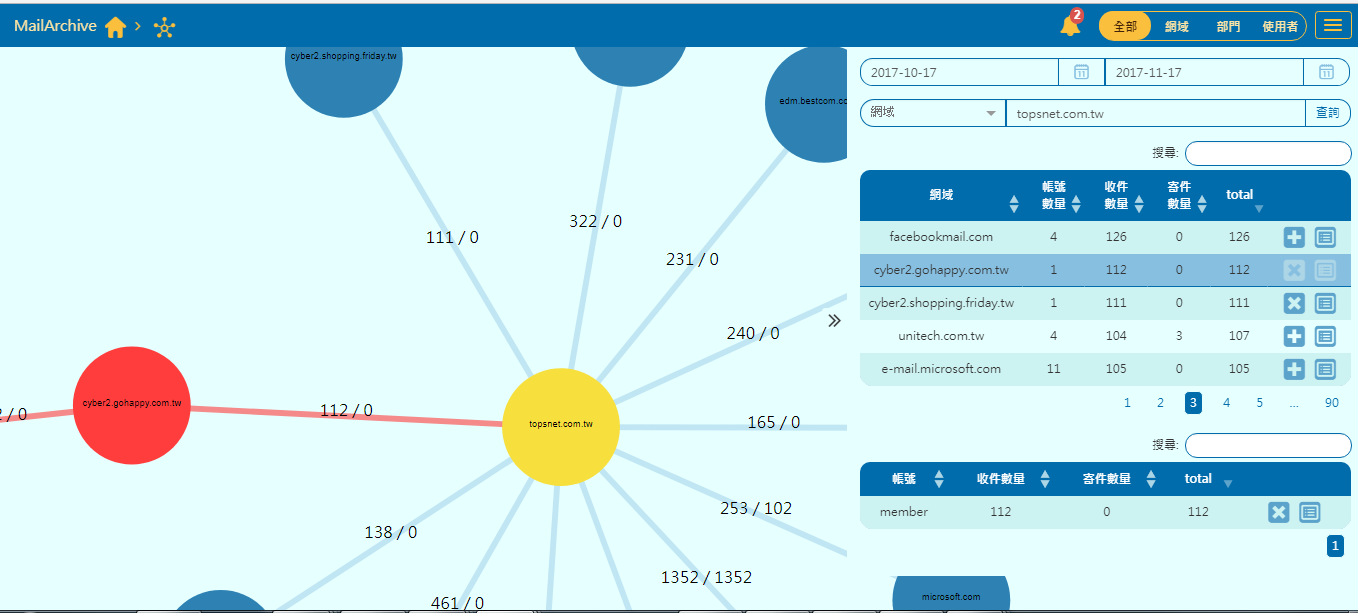This screenshot has width=1358, height=613.
Task: Focus the start date field 2017-10-17
Action: [x=960, y=72]
